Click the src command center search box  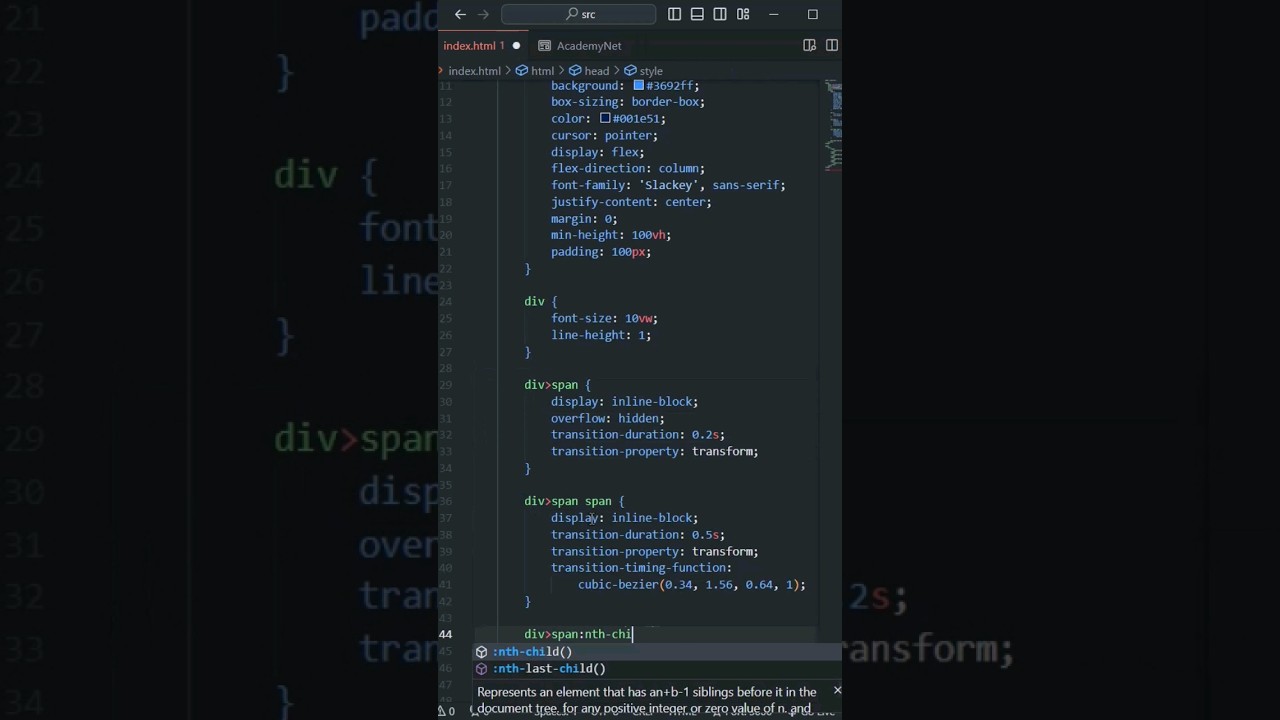point(579,14)
